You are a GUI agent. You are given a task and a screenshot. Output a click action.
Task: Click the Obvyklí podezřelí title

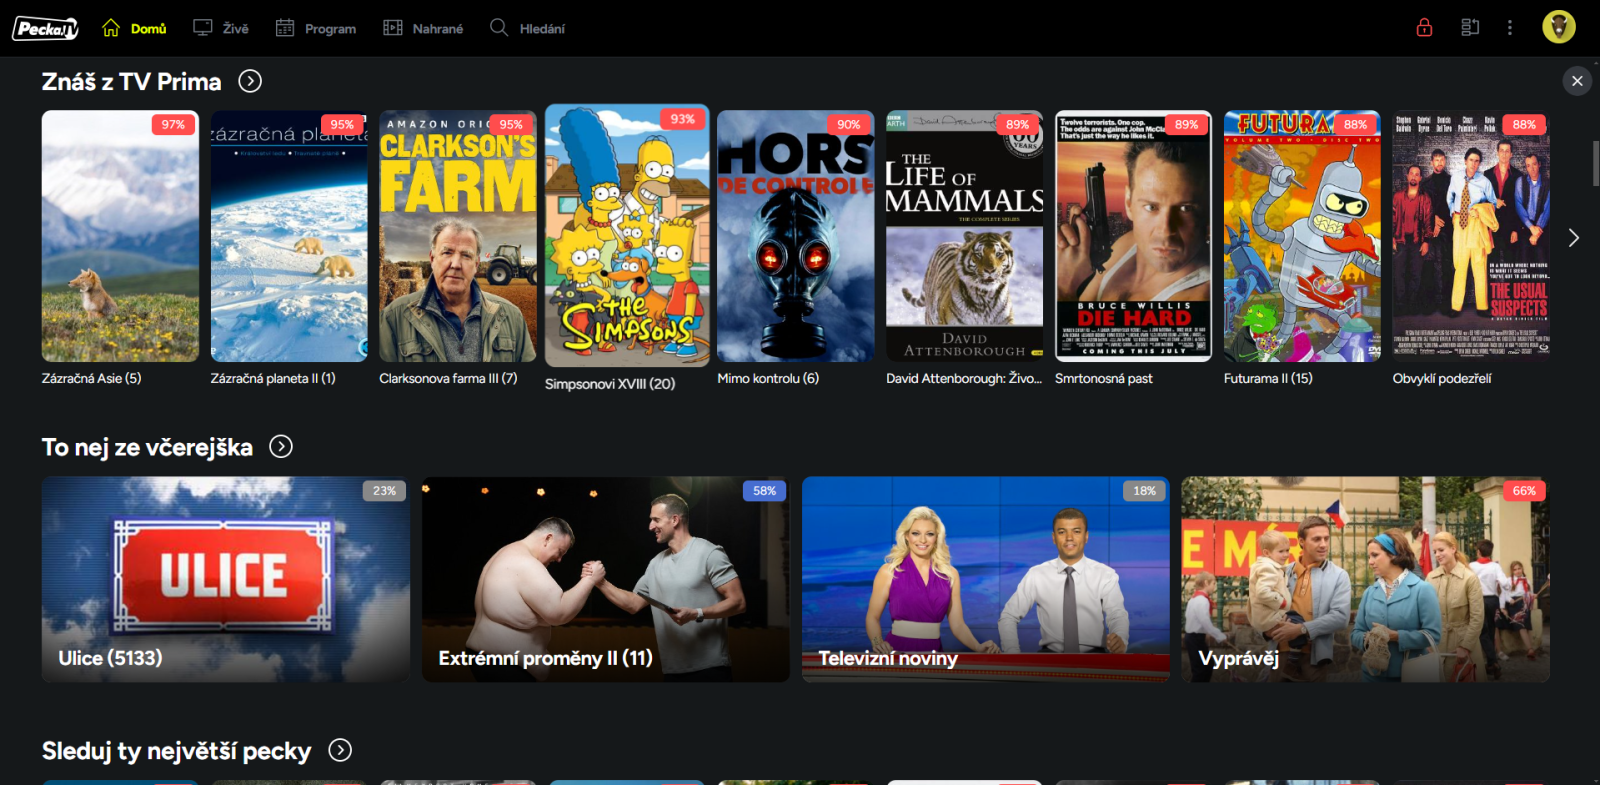[x=1442, y=378]
